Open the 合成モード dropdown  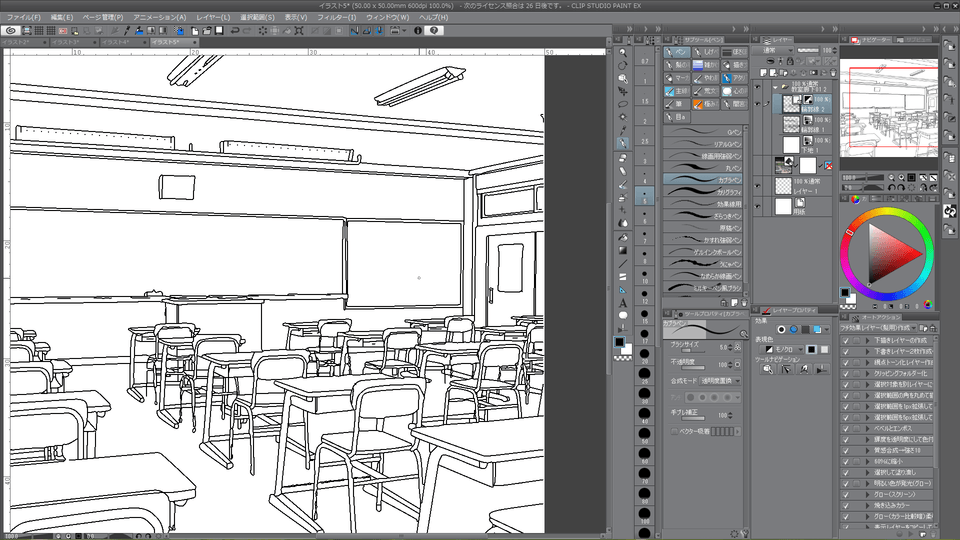tap(720, 381)
